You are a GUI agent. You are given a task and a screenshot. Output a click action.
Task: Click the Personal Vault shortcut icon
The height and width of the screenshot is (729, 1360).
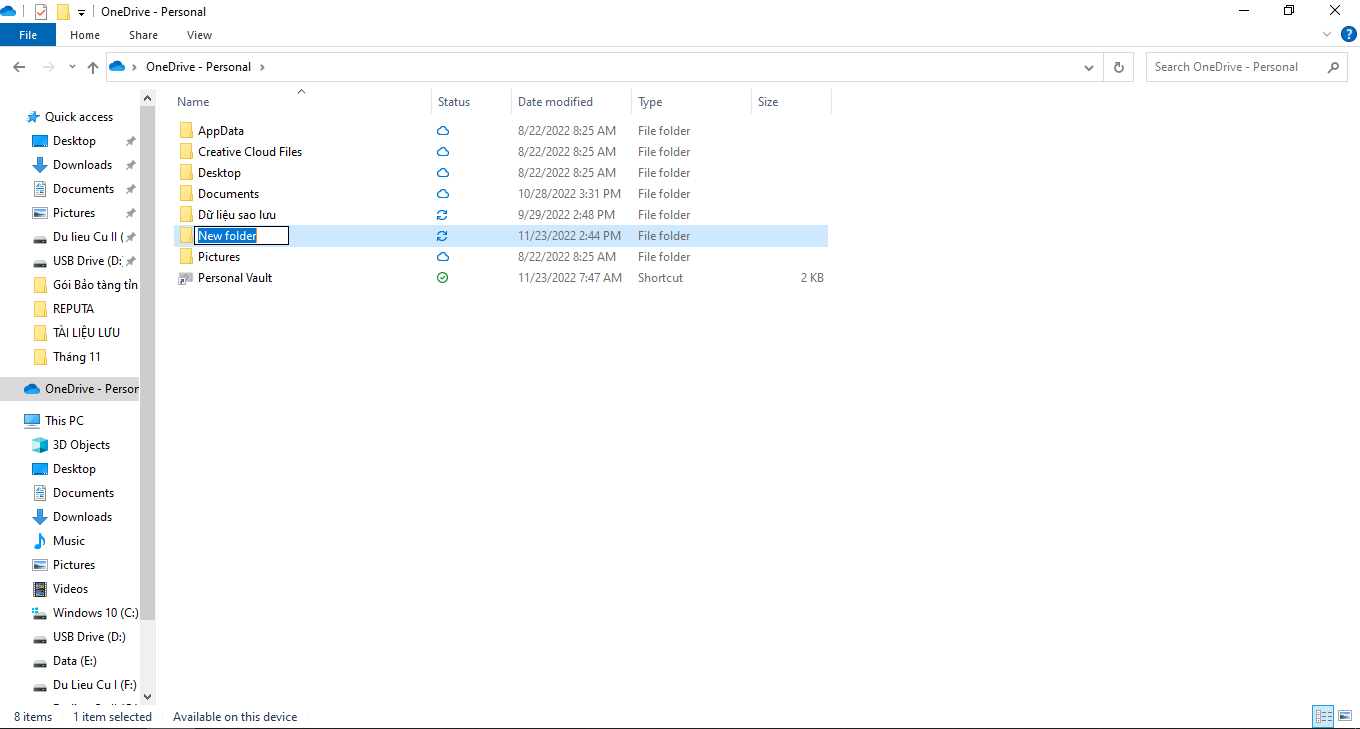coord(185,278)
